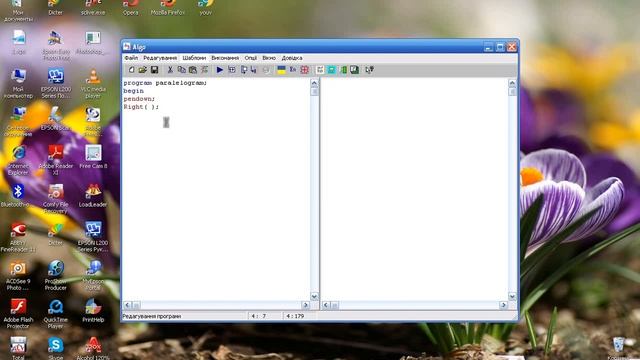Select the LoadLeader desktop icon
The image size is (640, 360).
click(x=93, y=195)
